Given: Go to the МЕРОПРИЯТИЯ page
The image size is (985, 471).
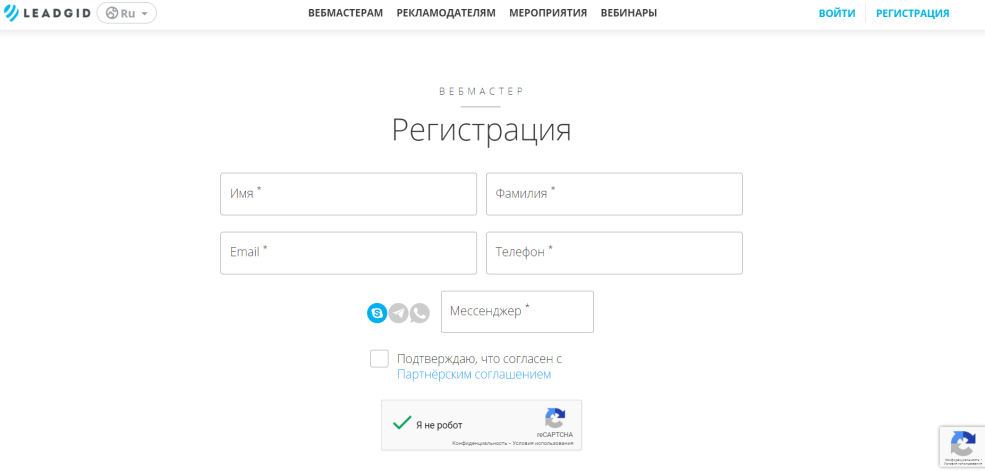Looking at the screenshot, I should point(548,13).
